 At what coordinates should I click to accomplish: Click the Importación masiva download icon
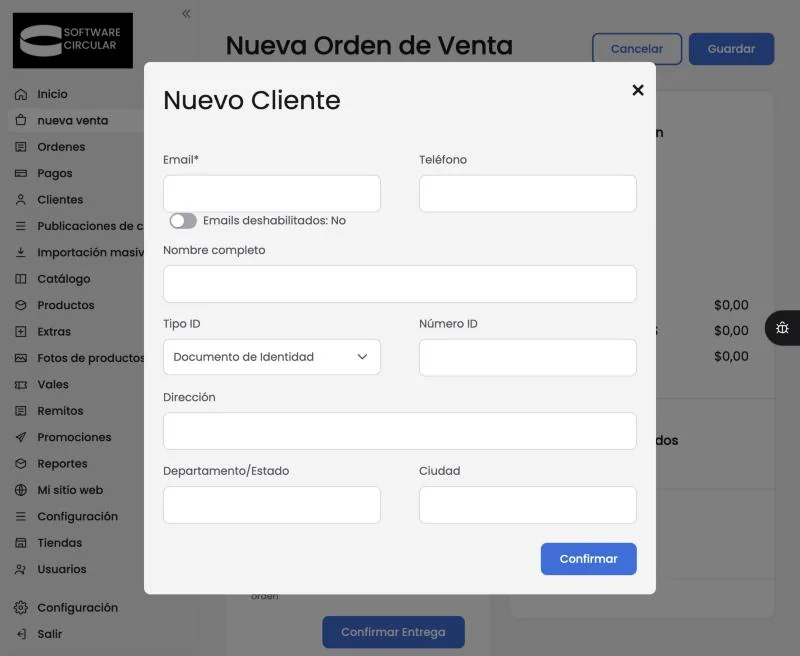[x=21, y=253]
